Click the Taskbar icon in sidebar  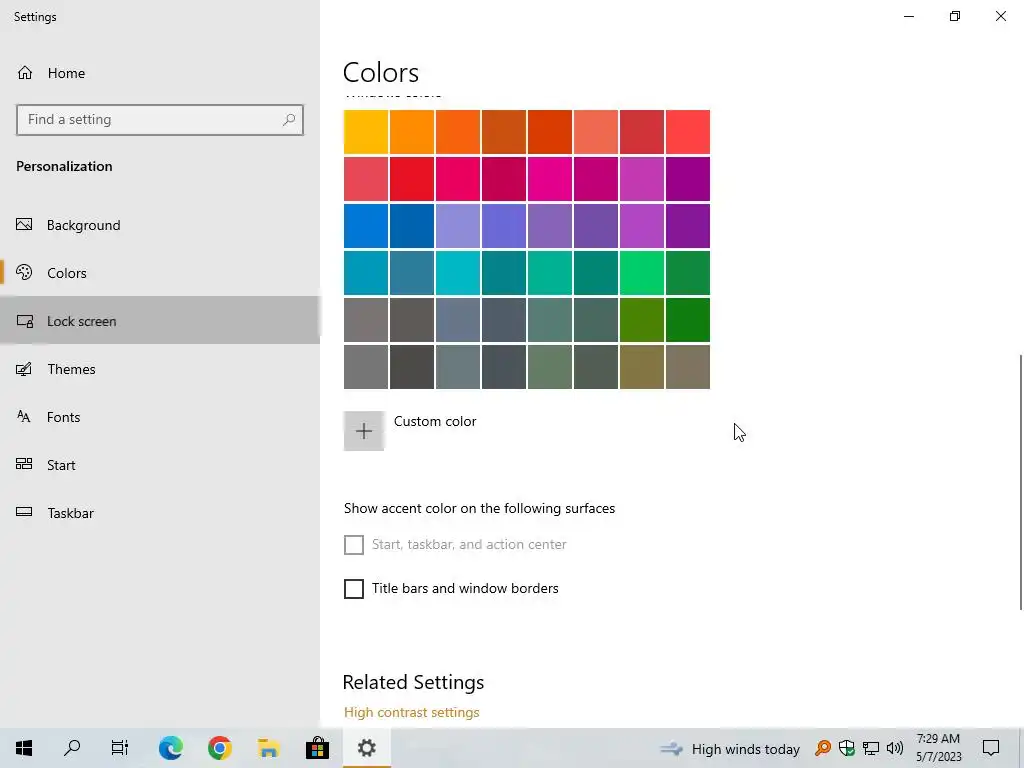[x=24, y=512]
